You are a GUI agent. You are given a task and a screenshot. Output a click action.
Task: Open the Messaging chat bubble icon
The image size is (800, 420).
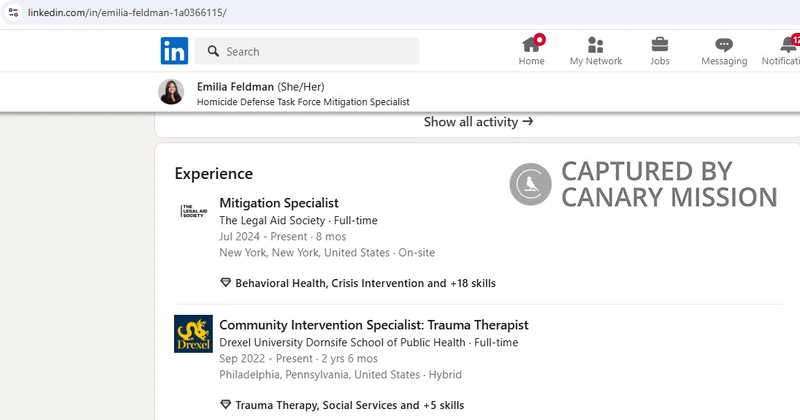pos(724,45)
